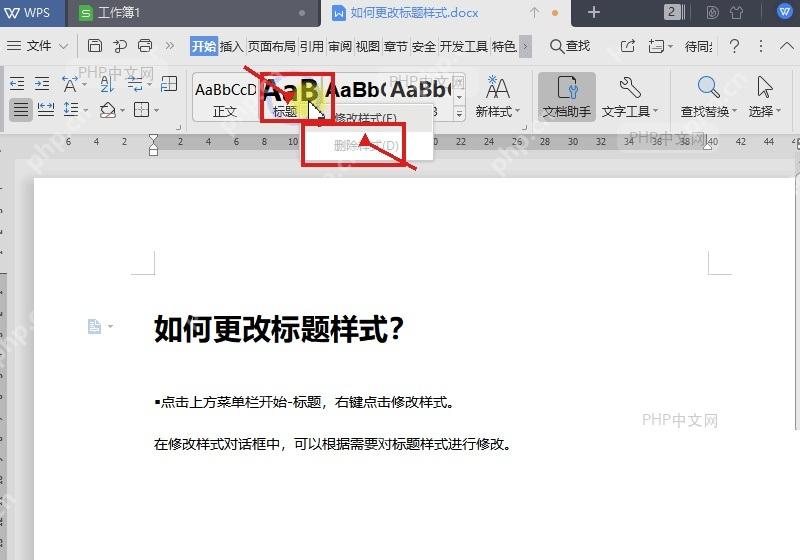This screenshot has height=560, width=800.
Task: Open the borders dropdown
Action: [145, 109]
